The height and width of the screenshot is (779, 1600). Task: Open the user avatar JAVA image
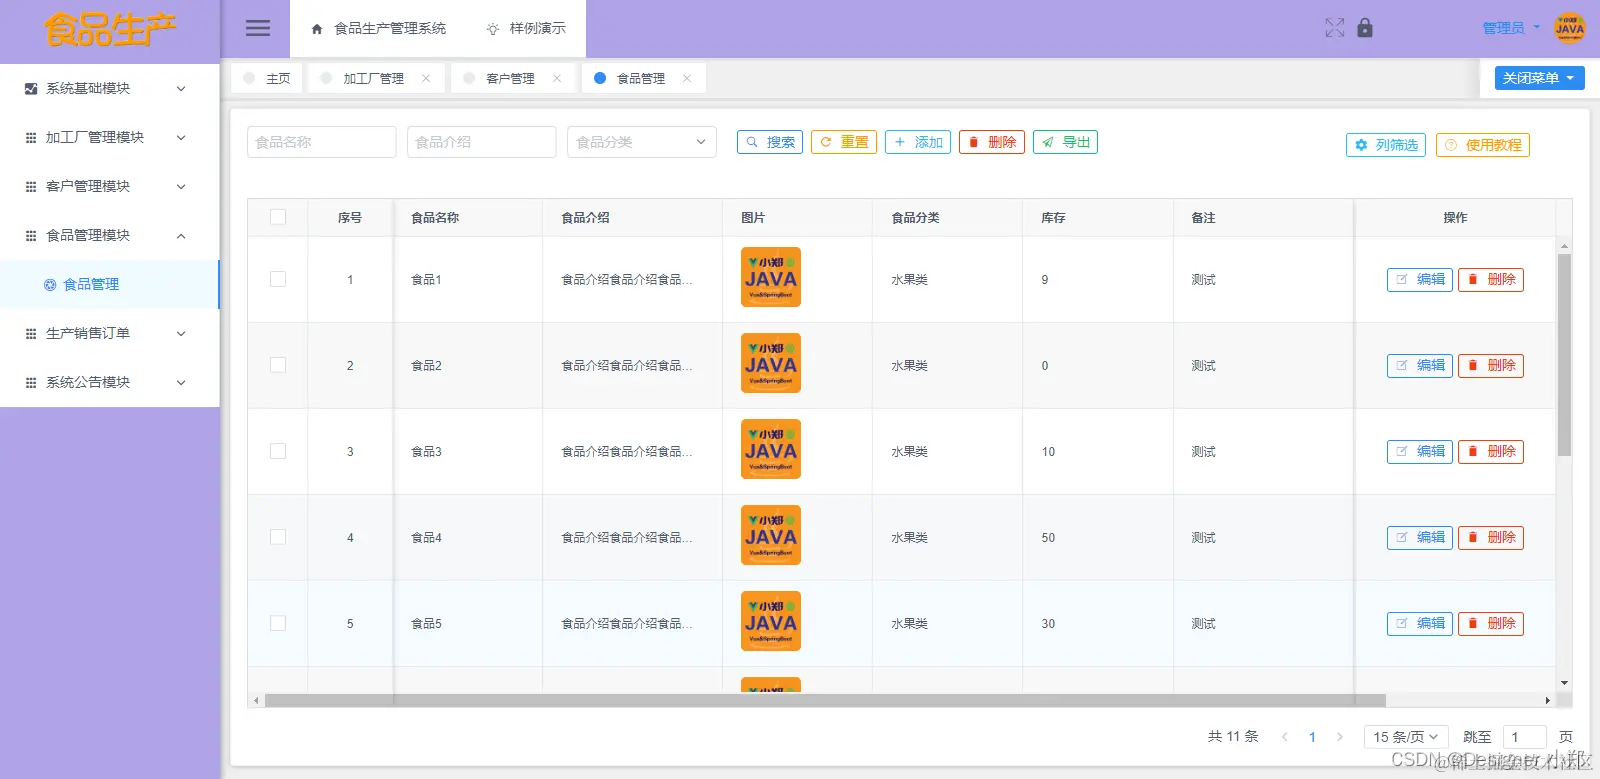coord(1570,28)
